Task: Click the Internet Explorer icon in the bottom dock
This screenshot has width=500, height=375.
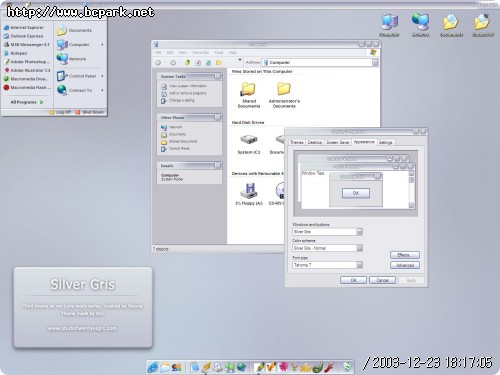Action: (x=153, y=367)
